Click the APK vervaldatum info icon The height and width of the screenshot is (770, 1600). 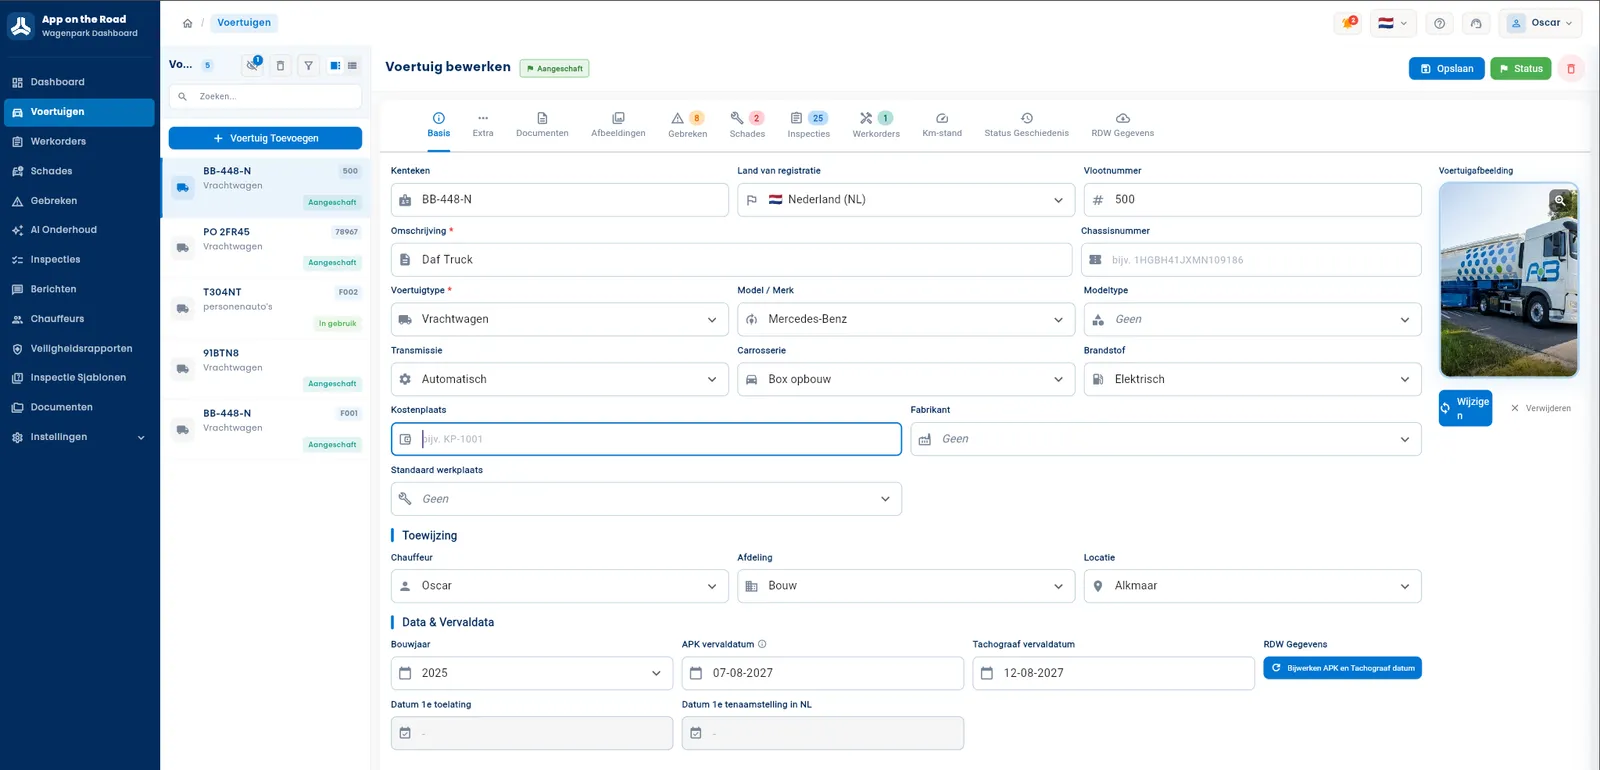[x=762, y=644]
